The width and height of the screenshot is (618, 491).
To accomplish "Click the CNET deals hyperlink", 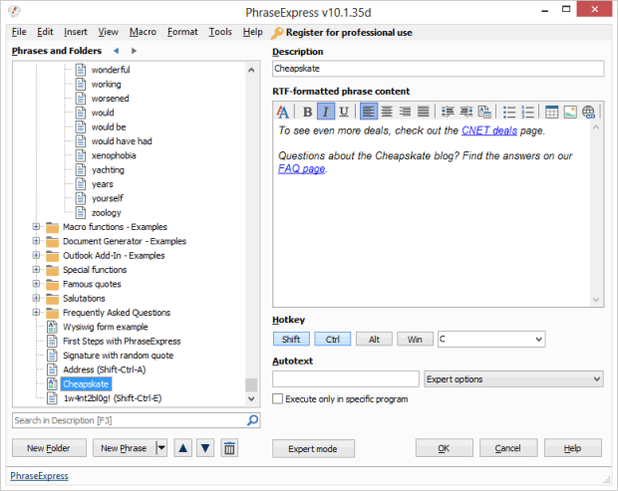I will pyautogui.click(x=489, y=130).
